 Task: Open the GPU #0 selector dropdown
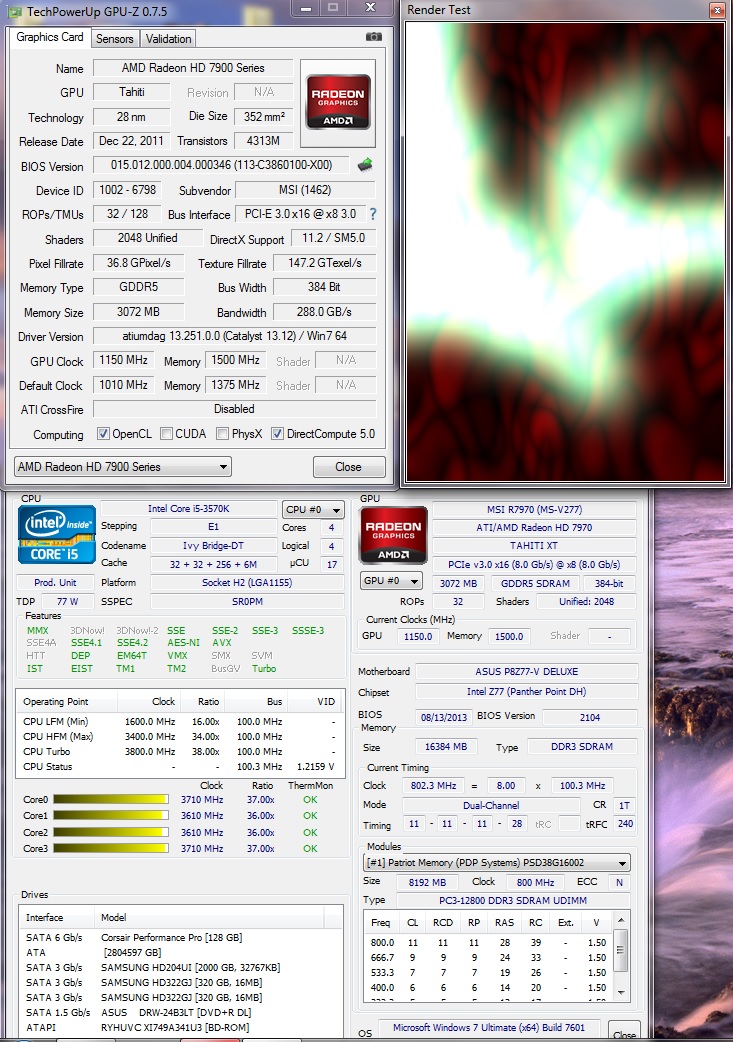(x=391, y=581)
